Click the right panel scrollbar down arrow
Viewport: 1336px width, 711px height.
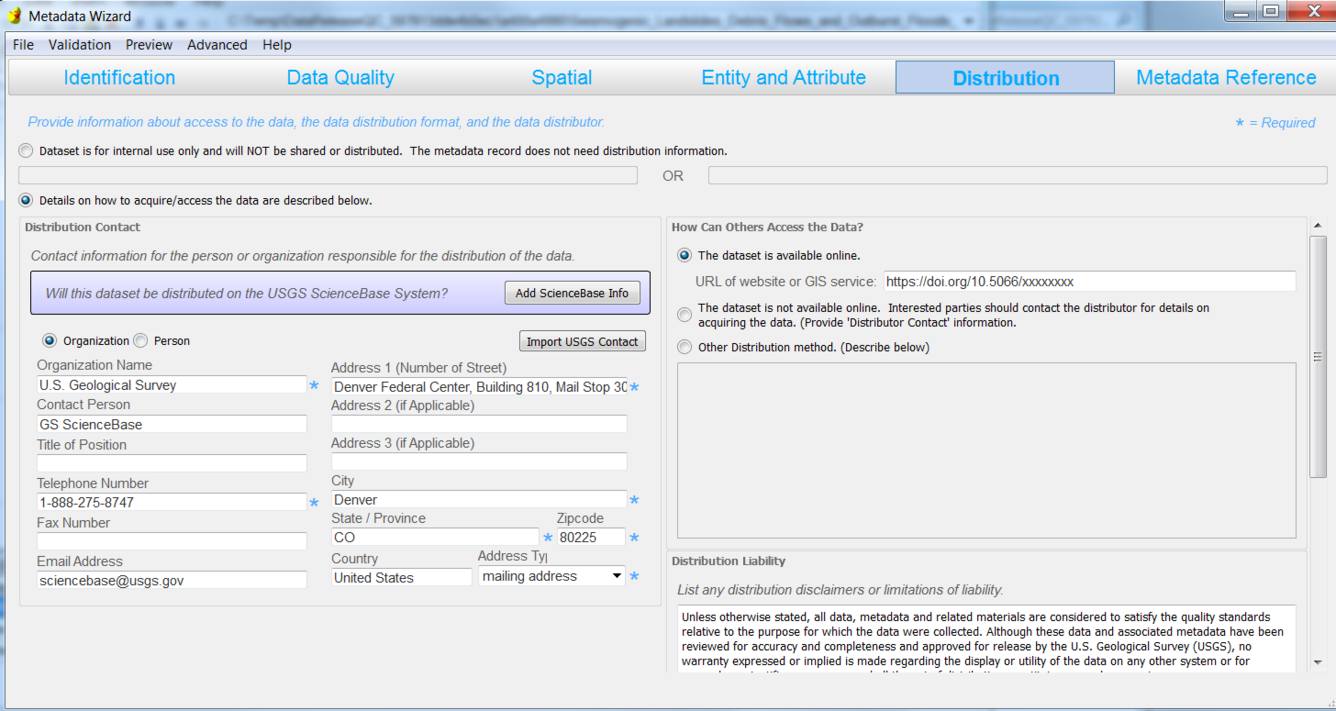pos(1317,662)
